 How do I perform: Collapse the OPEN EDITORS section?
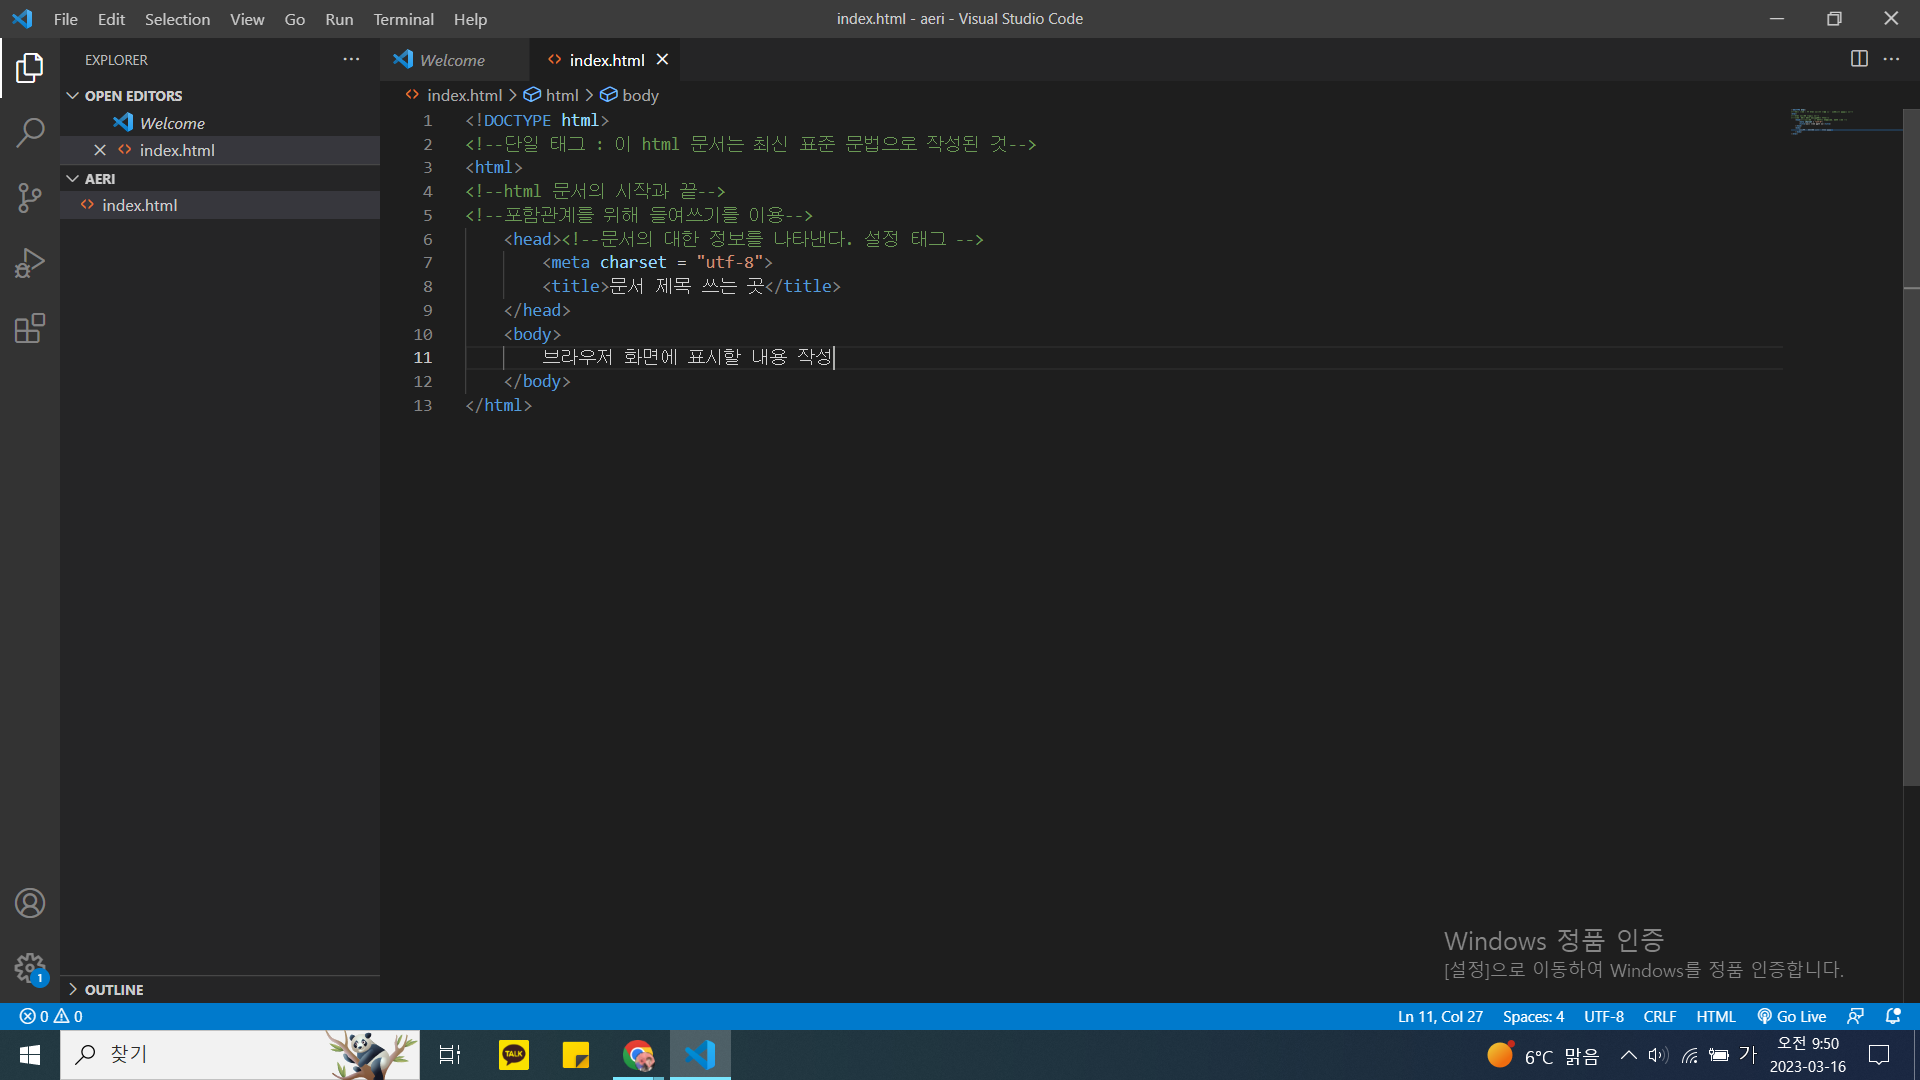[133, 96]
